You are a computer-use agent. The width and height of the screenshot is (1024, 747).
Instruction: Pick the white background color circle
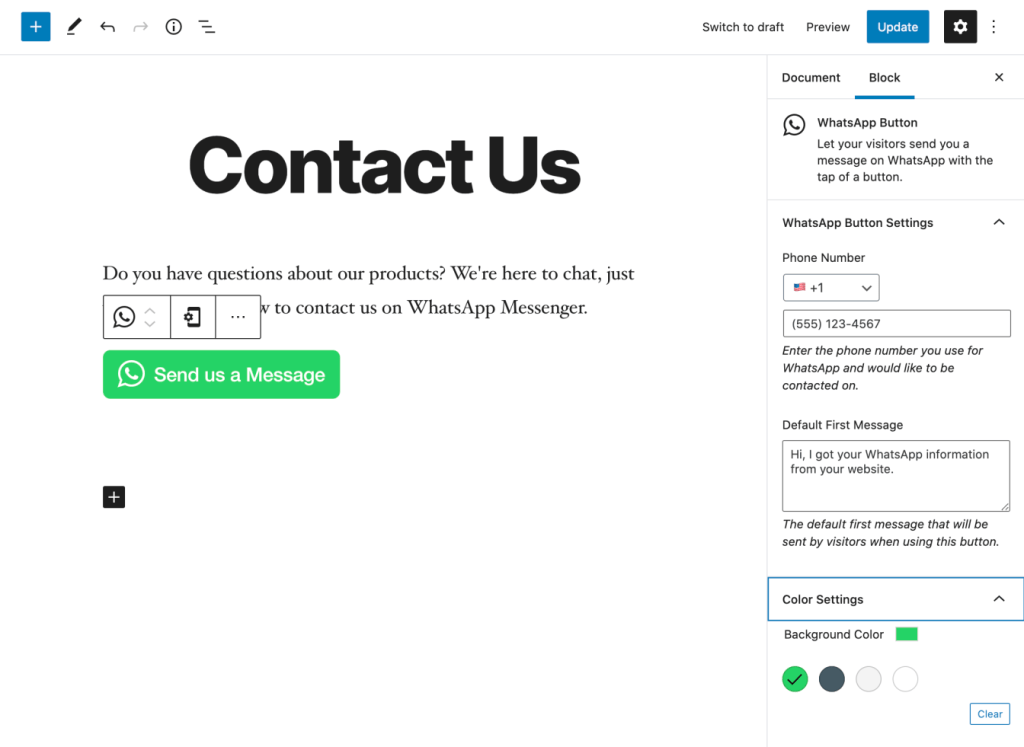point(905,679)
